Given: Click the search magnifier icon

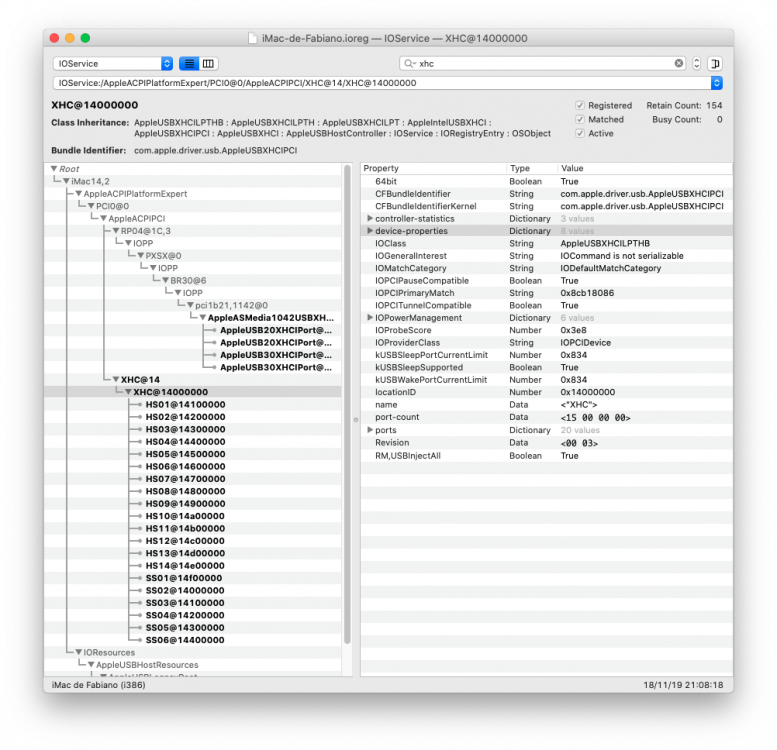Looking at the screenshot, I should click(409, 63).
